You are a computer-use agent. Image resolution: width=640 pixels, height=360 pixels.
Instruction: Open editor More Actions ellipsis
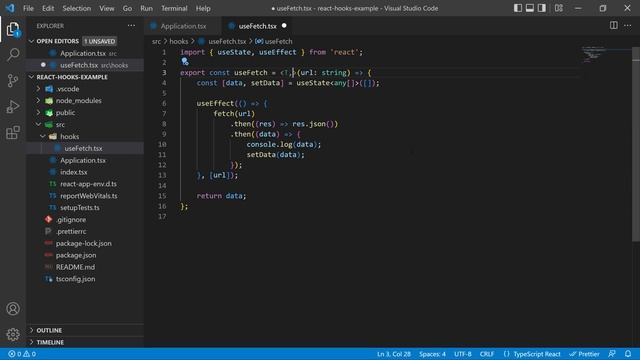pos(628,25)
